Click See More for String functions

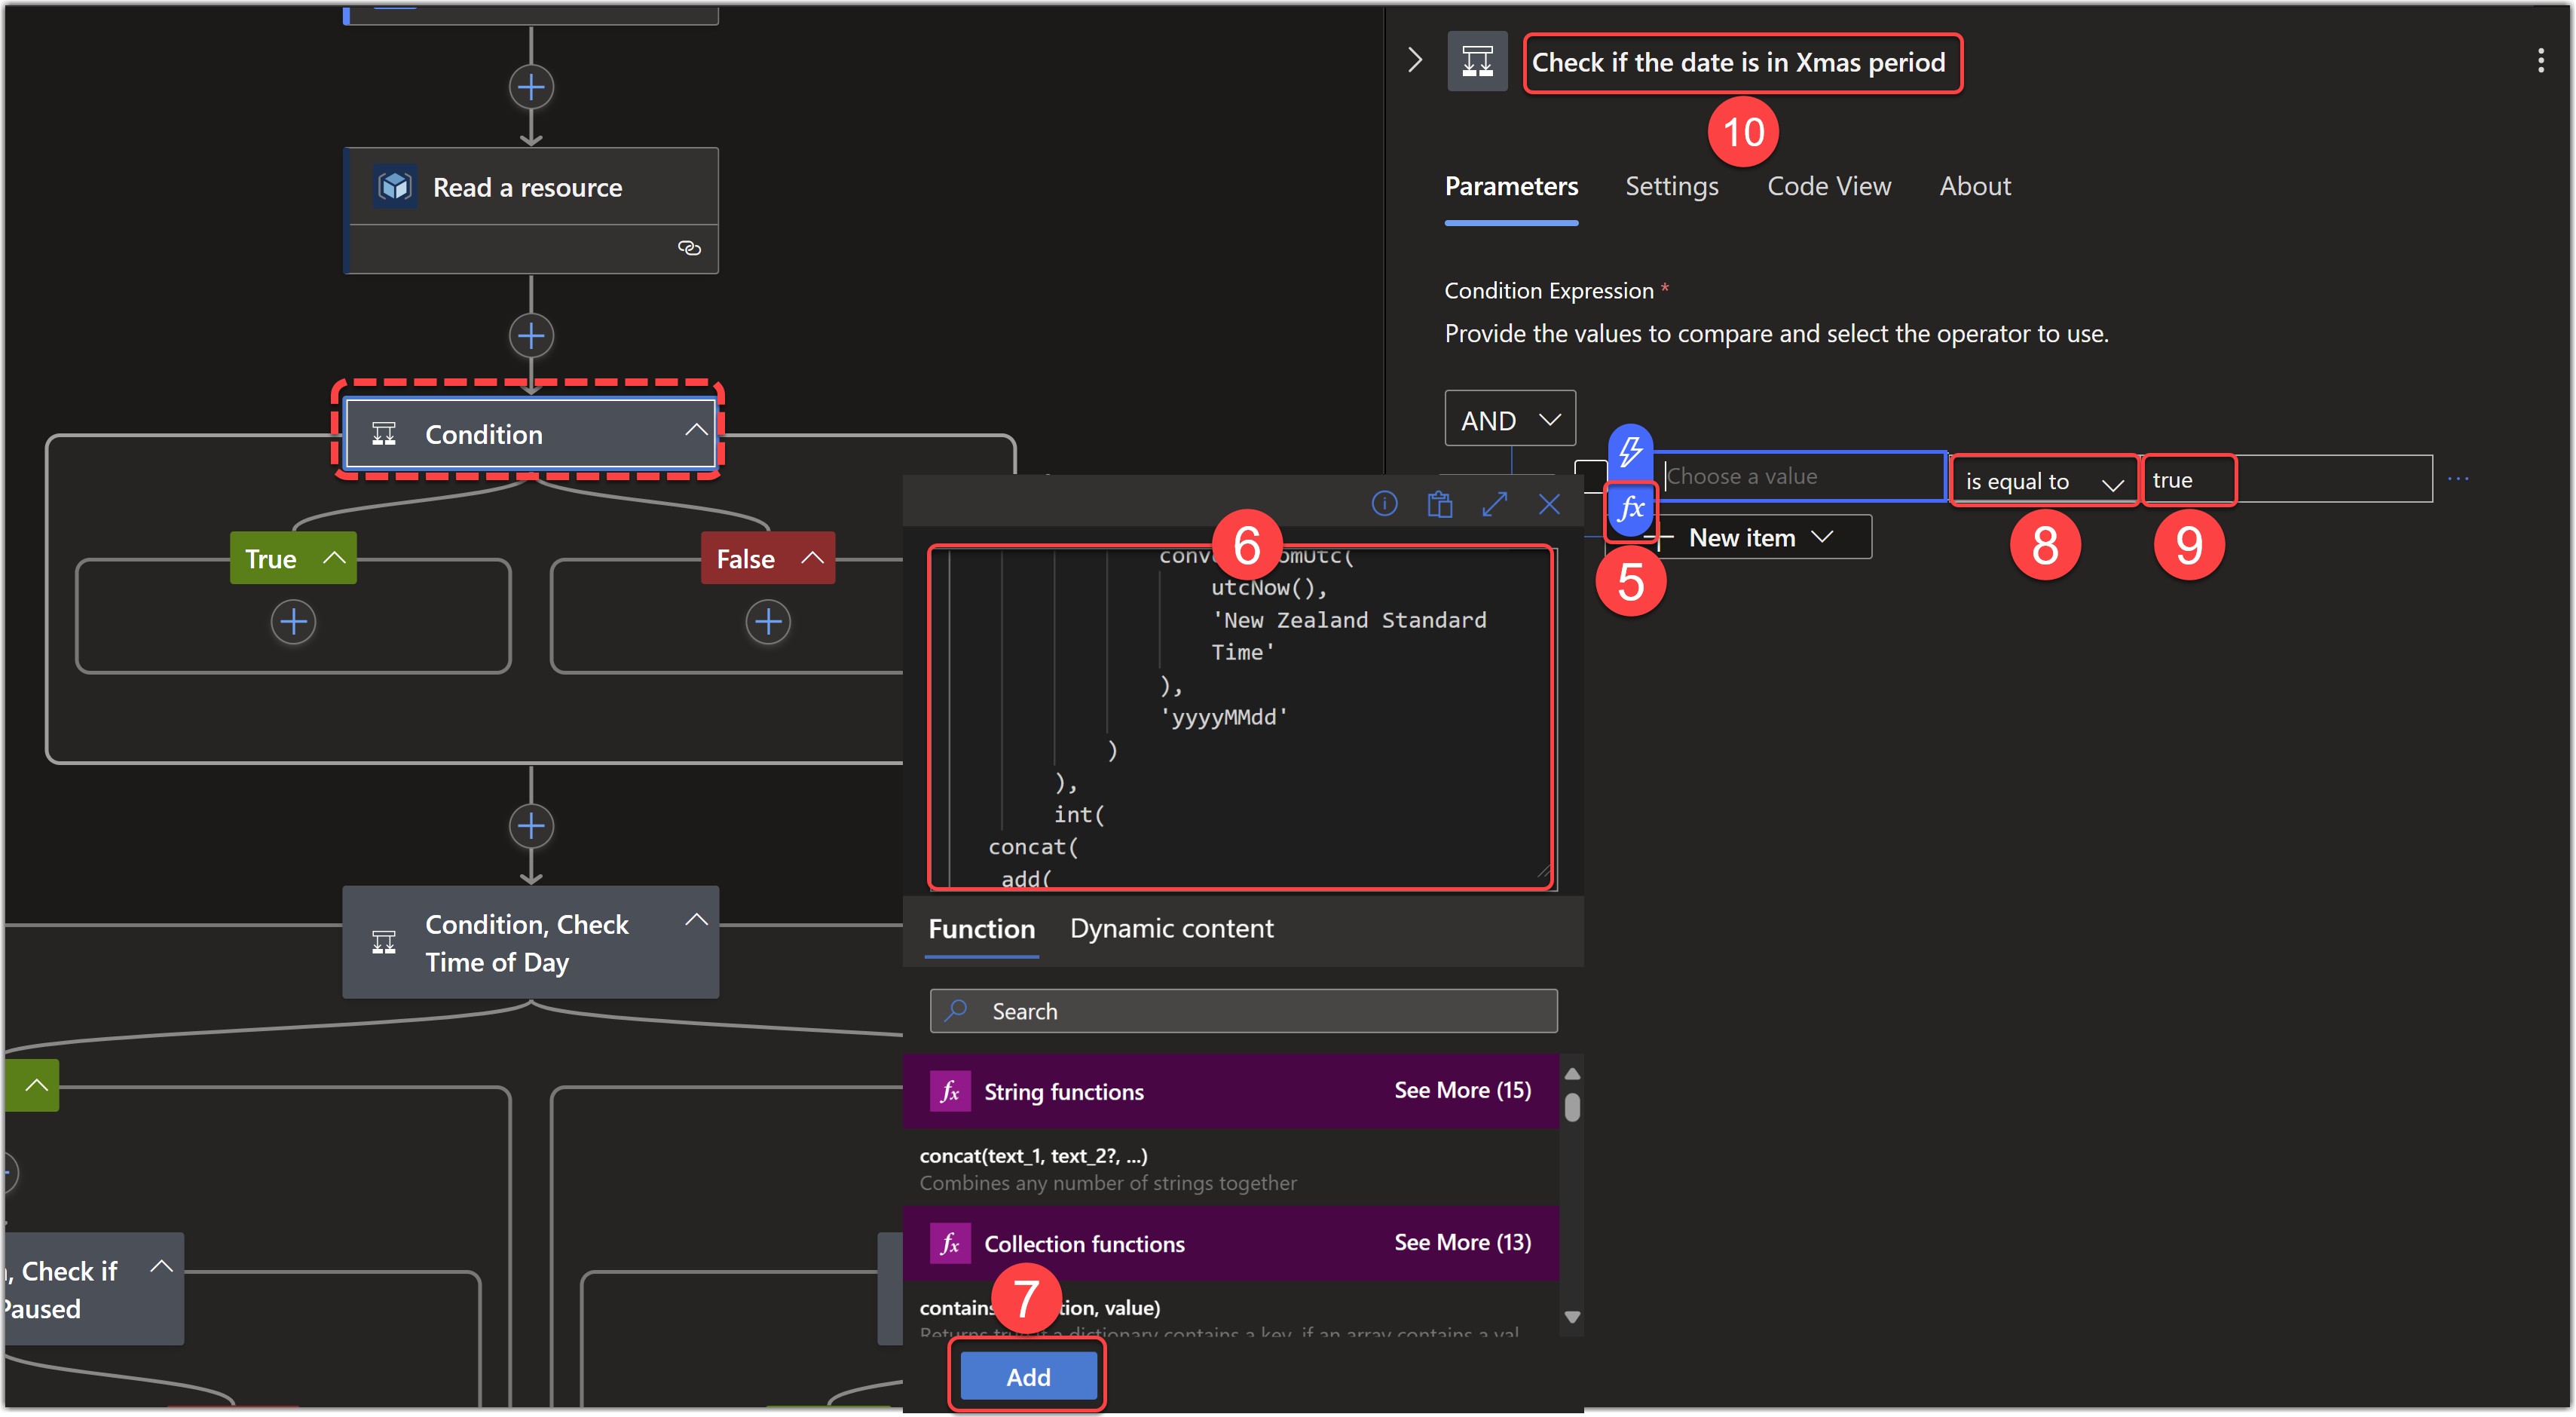(x=1461, y=1090)
